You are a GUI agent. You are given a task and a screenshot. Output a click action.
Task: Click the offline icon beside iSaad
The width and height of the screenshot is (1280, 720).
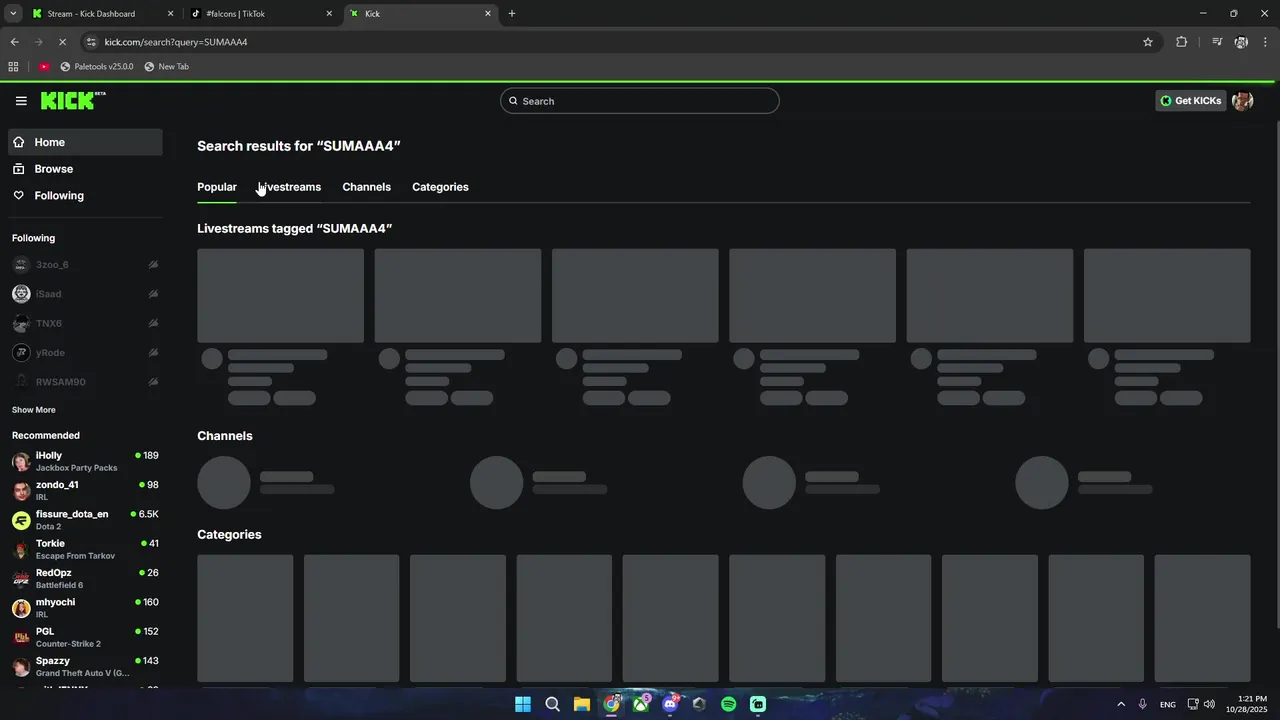coord(153,294)
